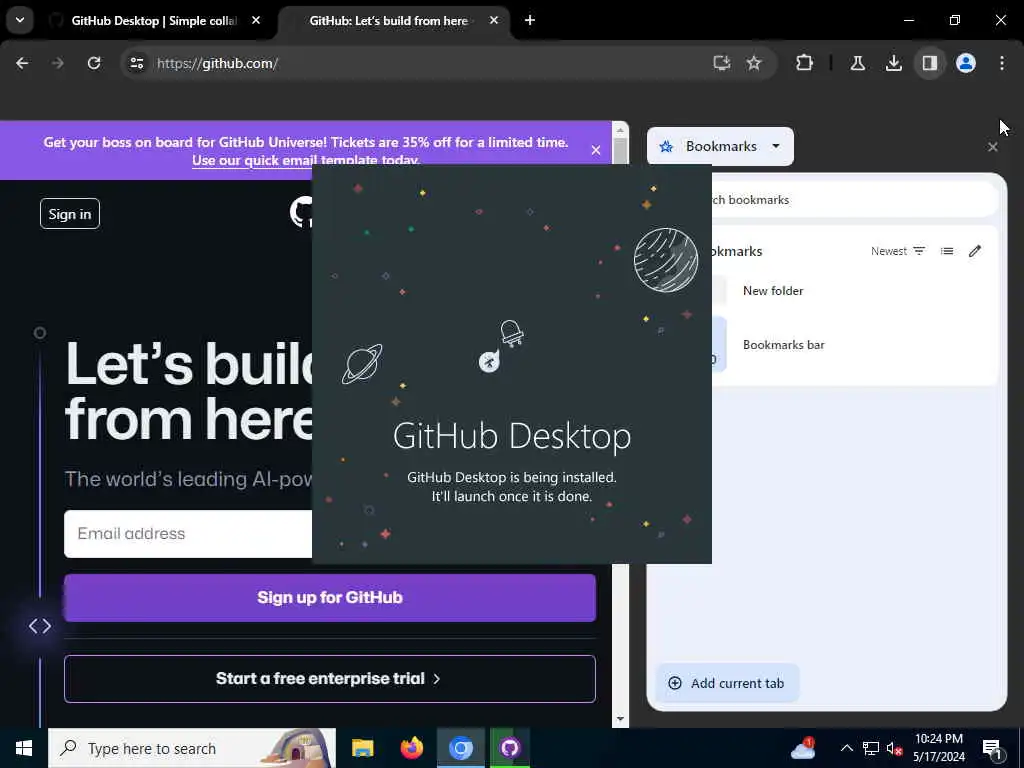Click Add current tab button
The image size is (1024, 768).
coord(727,683)
